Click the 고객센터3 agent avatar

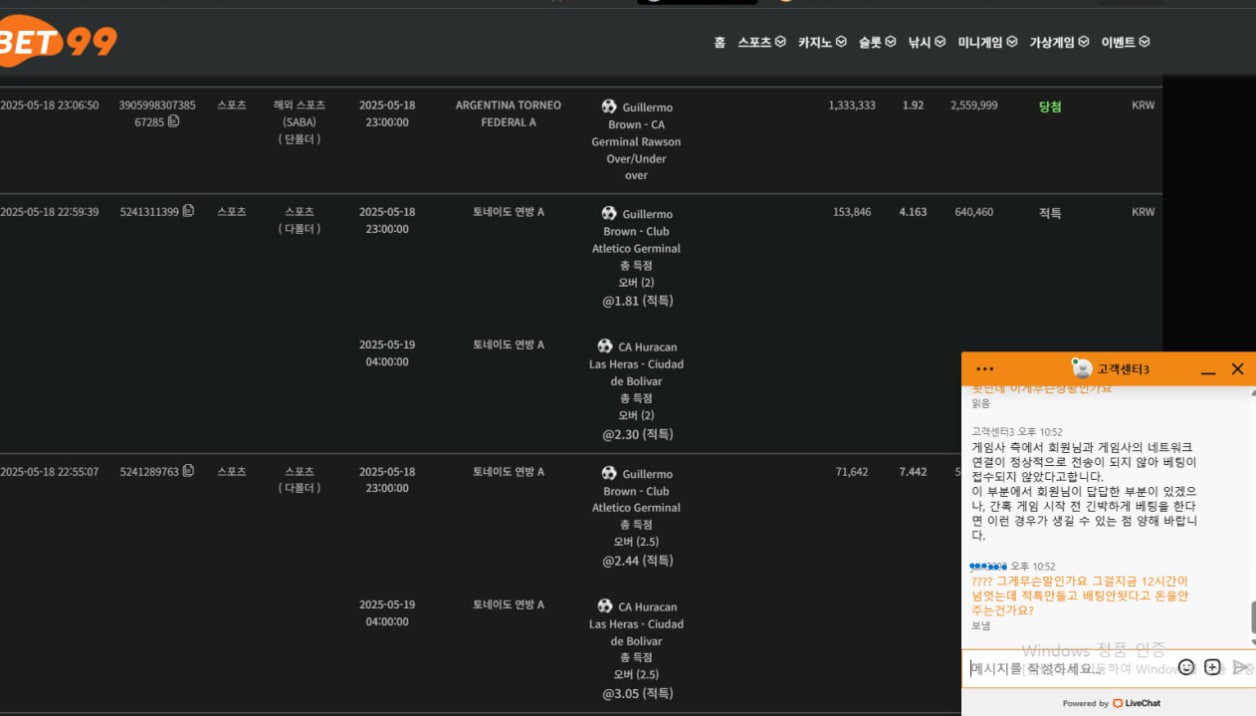tap(1081, 368)
